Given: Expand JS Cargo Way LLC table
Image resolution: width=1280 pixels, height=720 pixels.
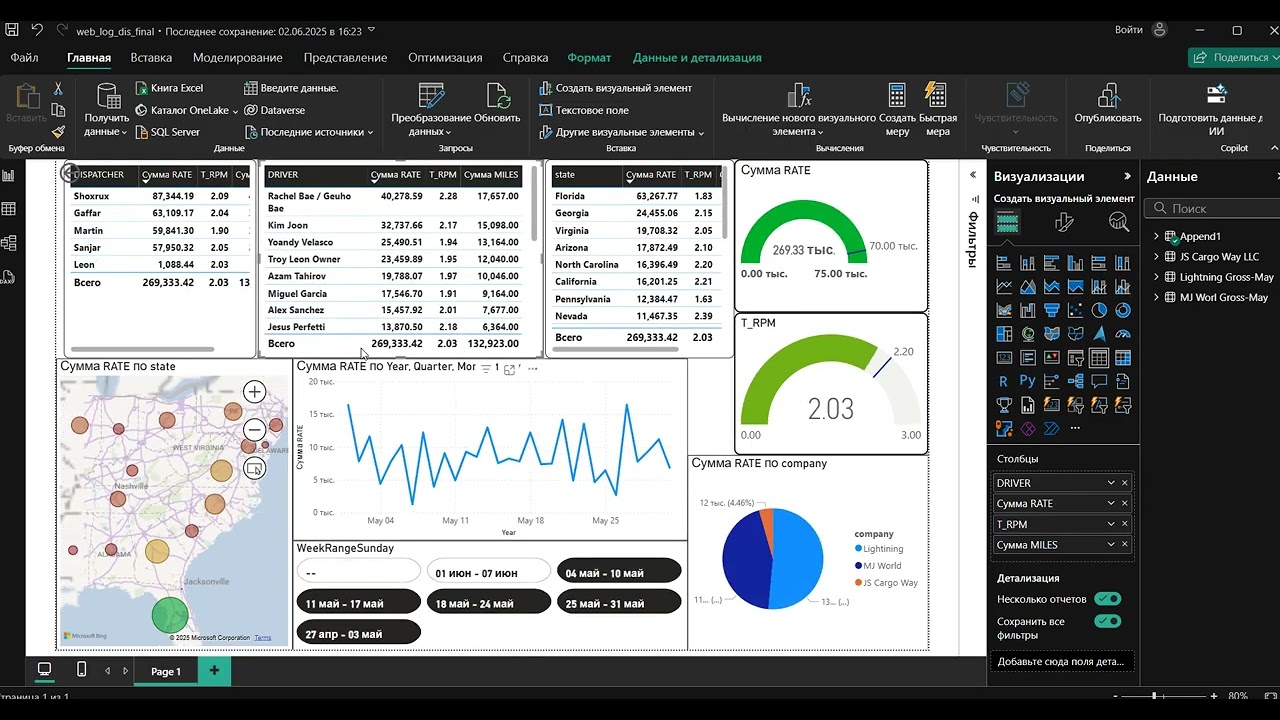Looking at the screenshot, I should point(1157,257).
